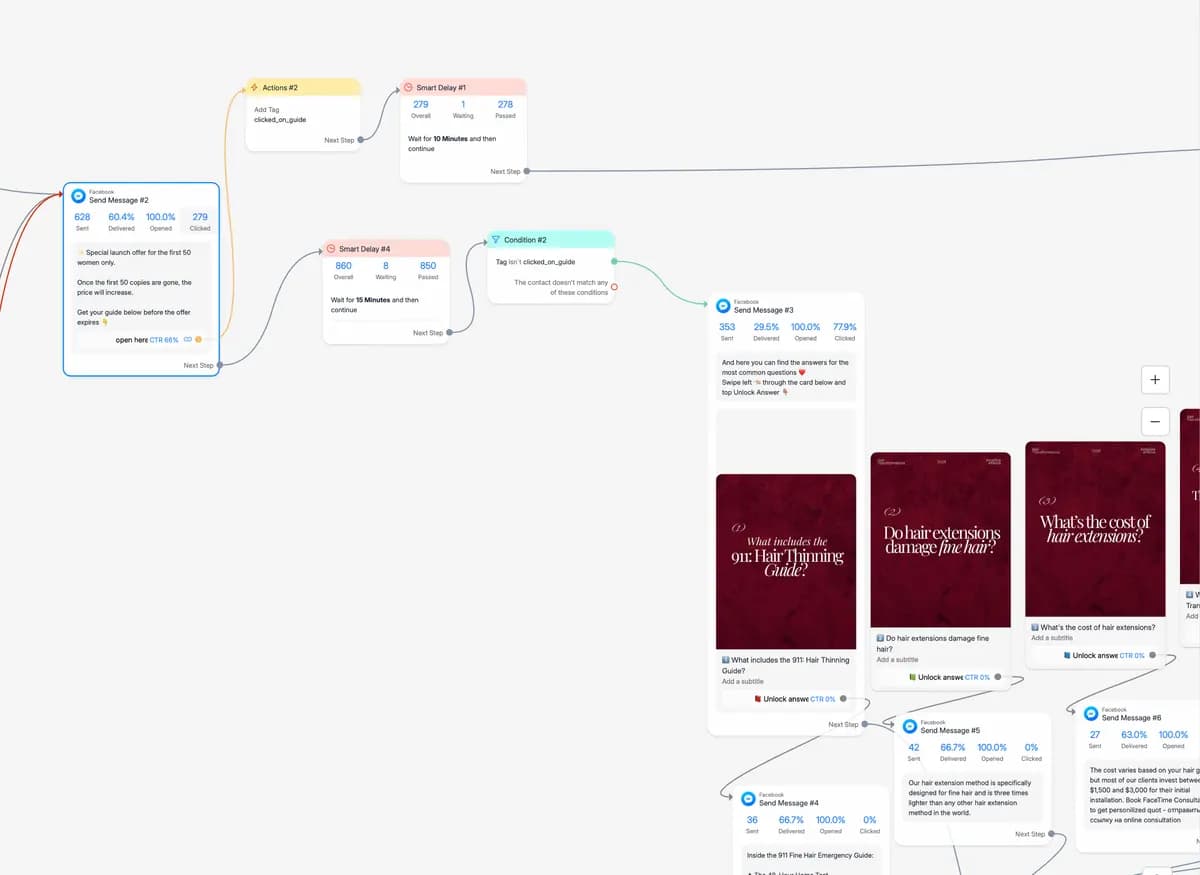Click Wait for 10 Minutes text

452,144
